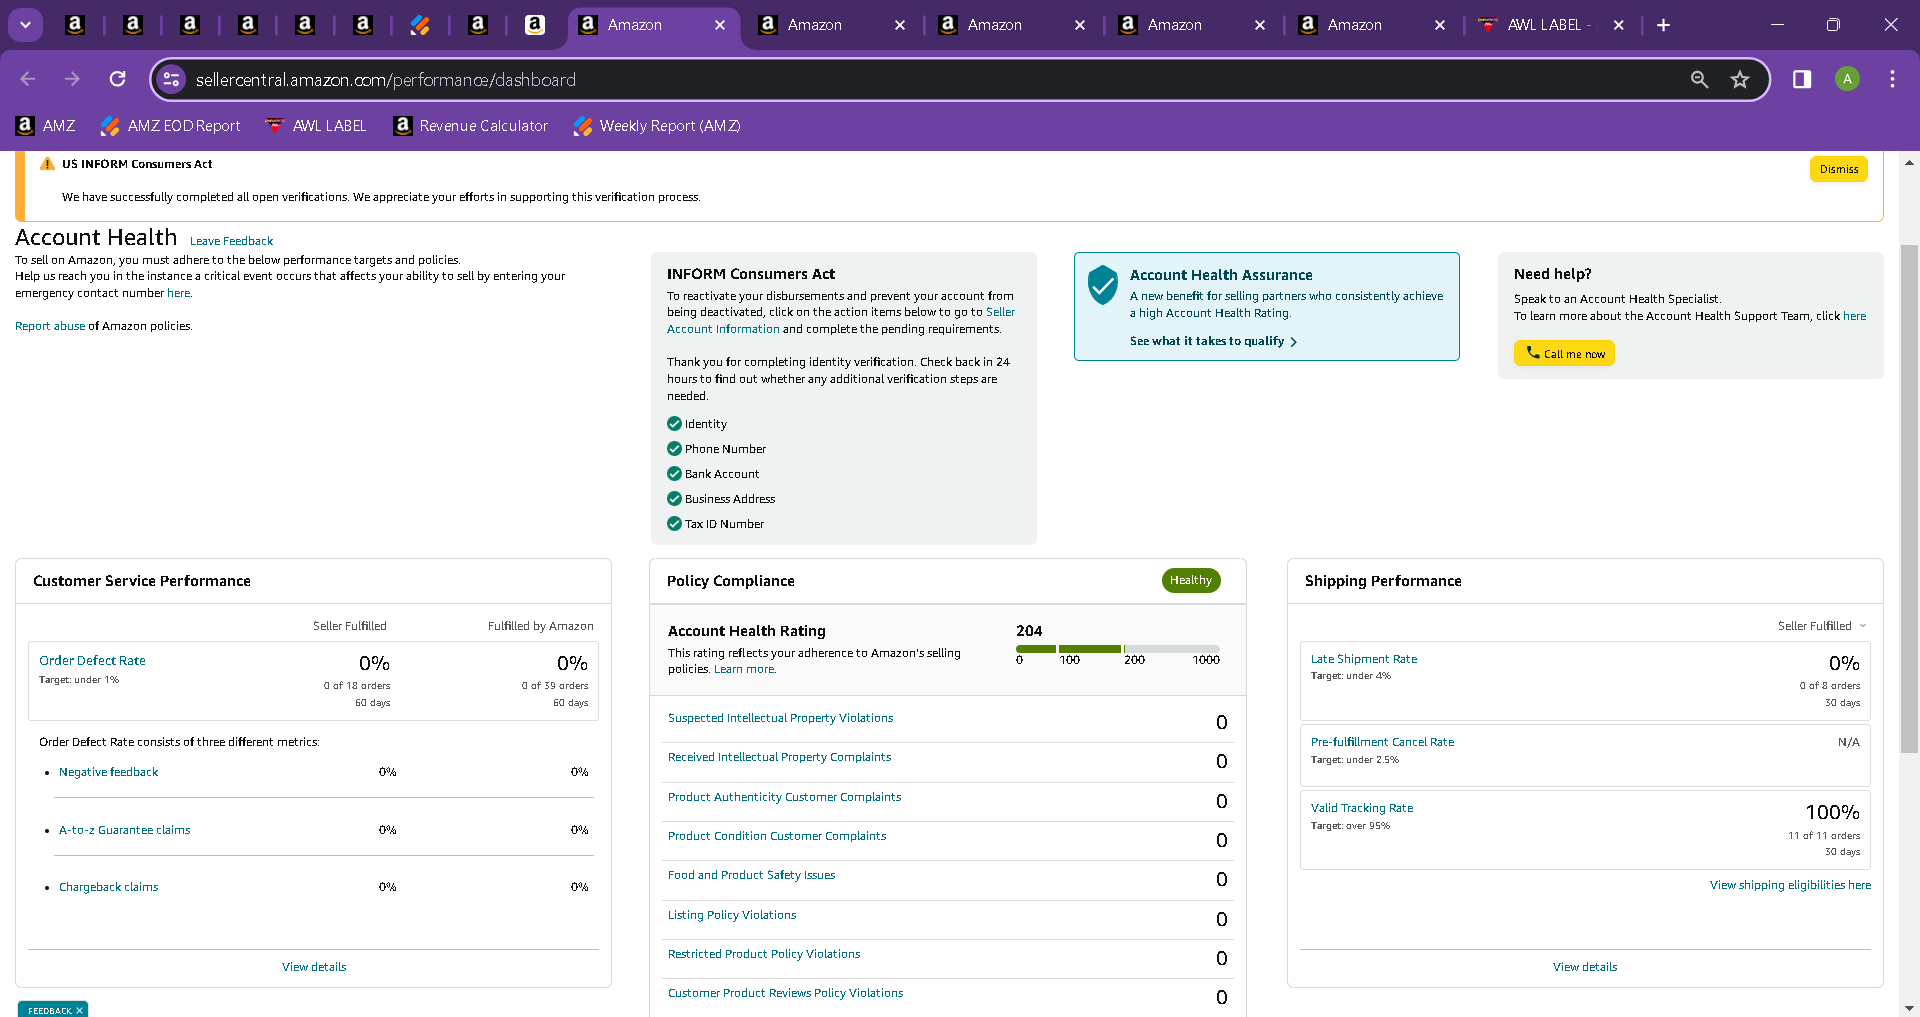Click the green check beside Identity
This screenshot has width=1920, height=1017.
coord(674,424)
